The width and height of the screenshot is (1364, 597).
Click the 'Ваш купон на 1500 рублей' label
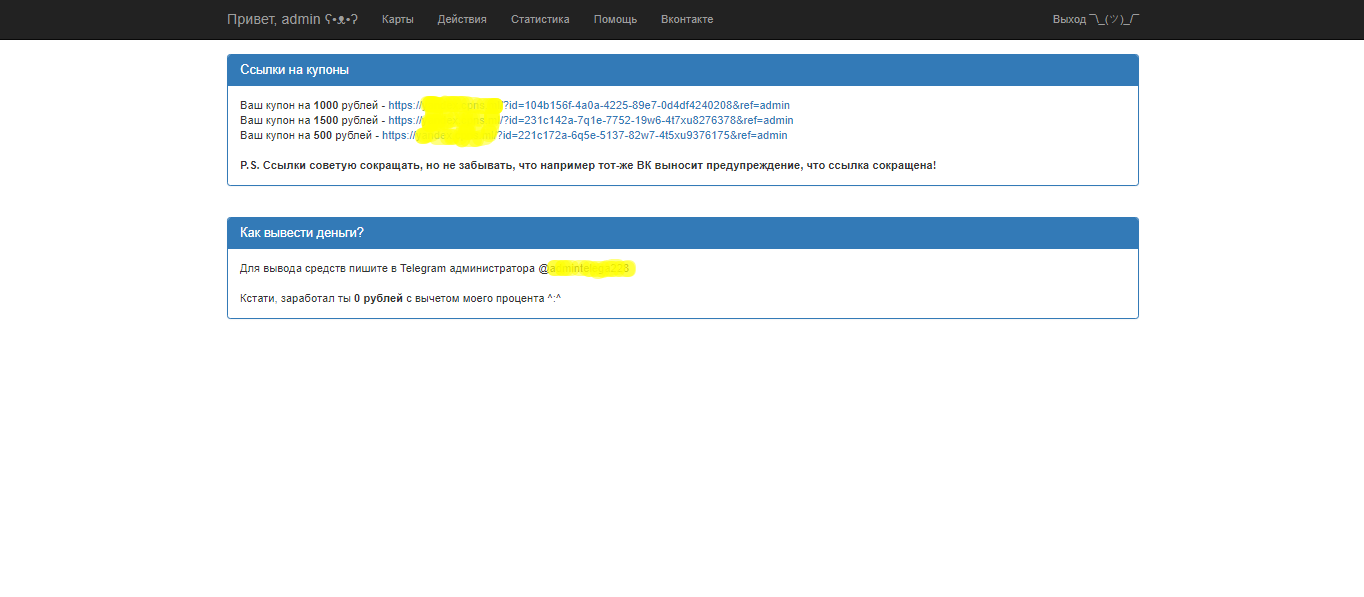309,120
